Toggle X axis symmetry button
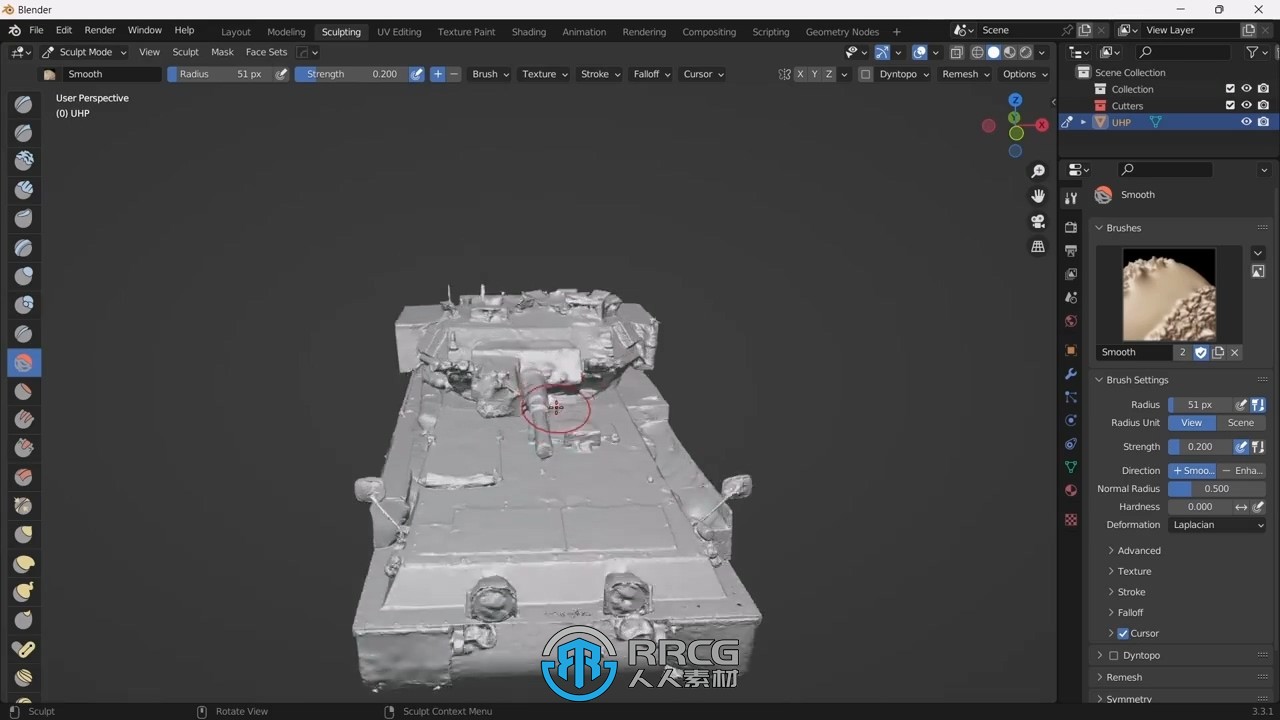Image resolution: width=1280 pixels, height=720 pixels. (800, 74)
